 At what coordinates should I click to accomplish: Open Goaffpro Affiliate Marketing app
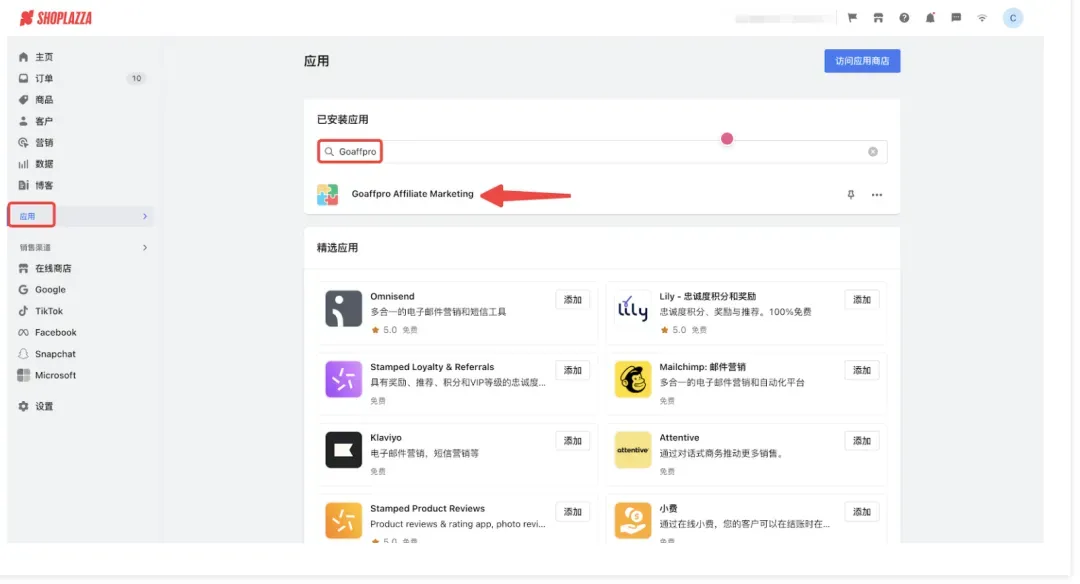[x=413, y=194]
